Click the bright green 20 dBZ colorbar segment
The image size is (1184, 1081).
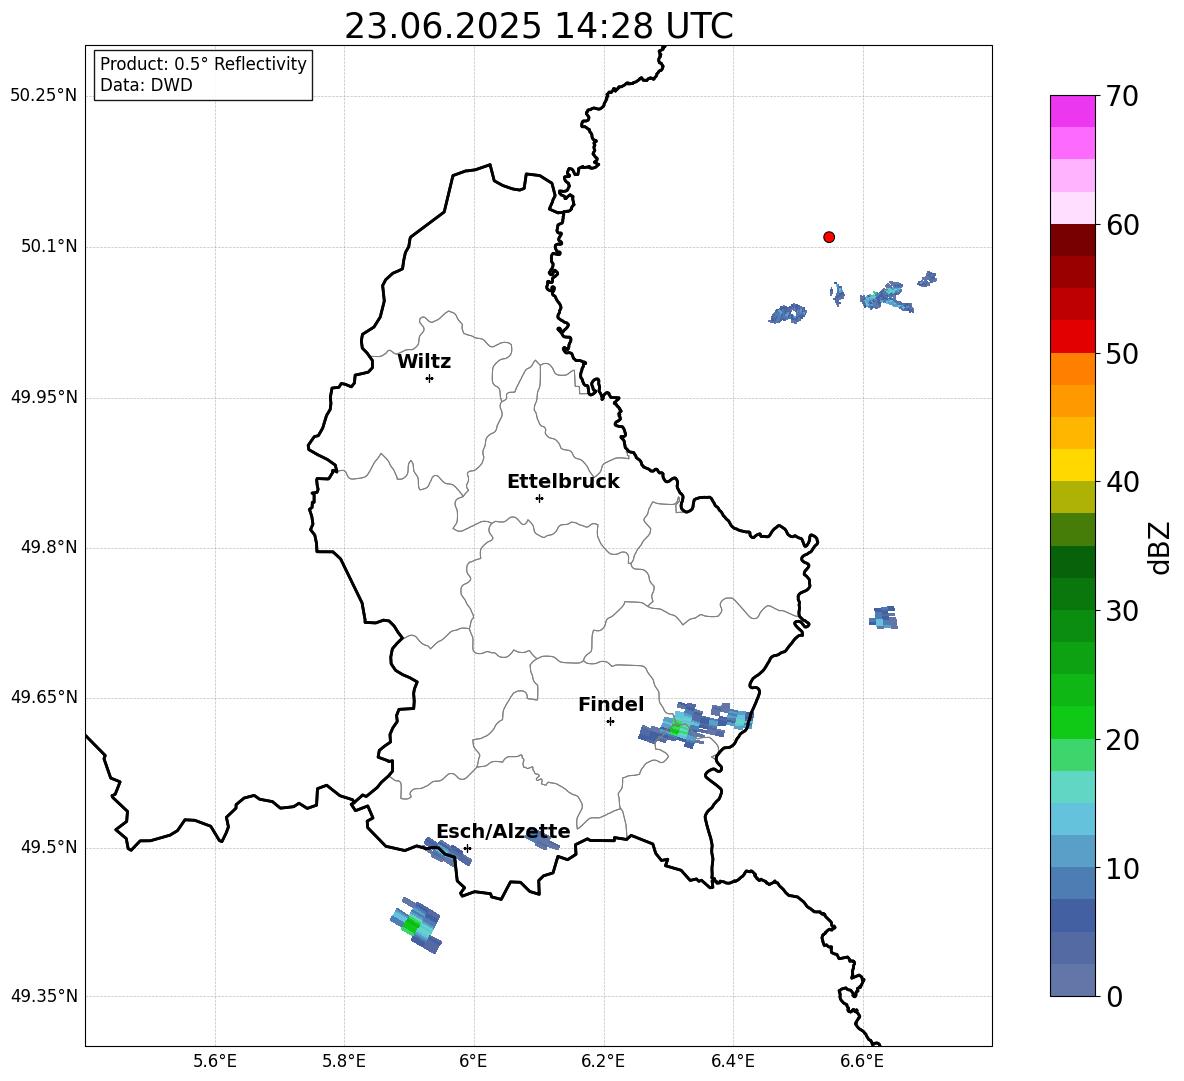point(1072,722)
